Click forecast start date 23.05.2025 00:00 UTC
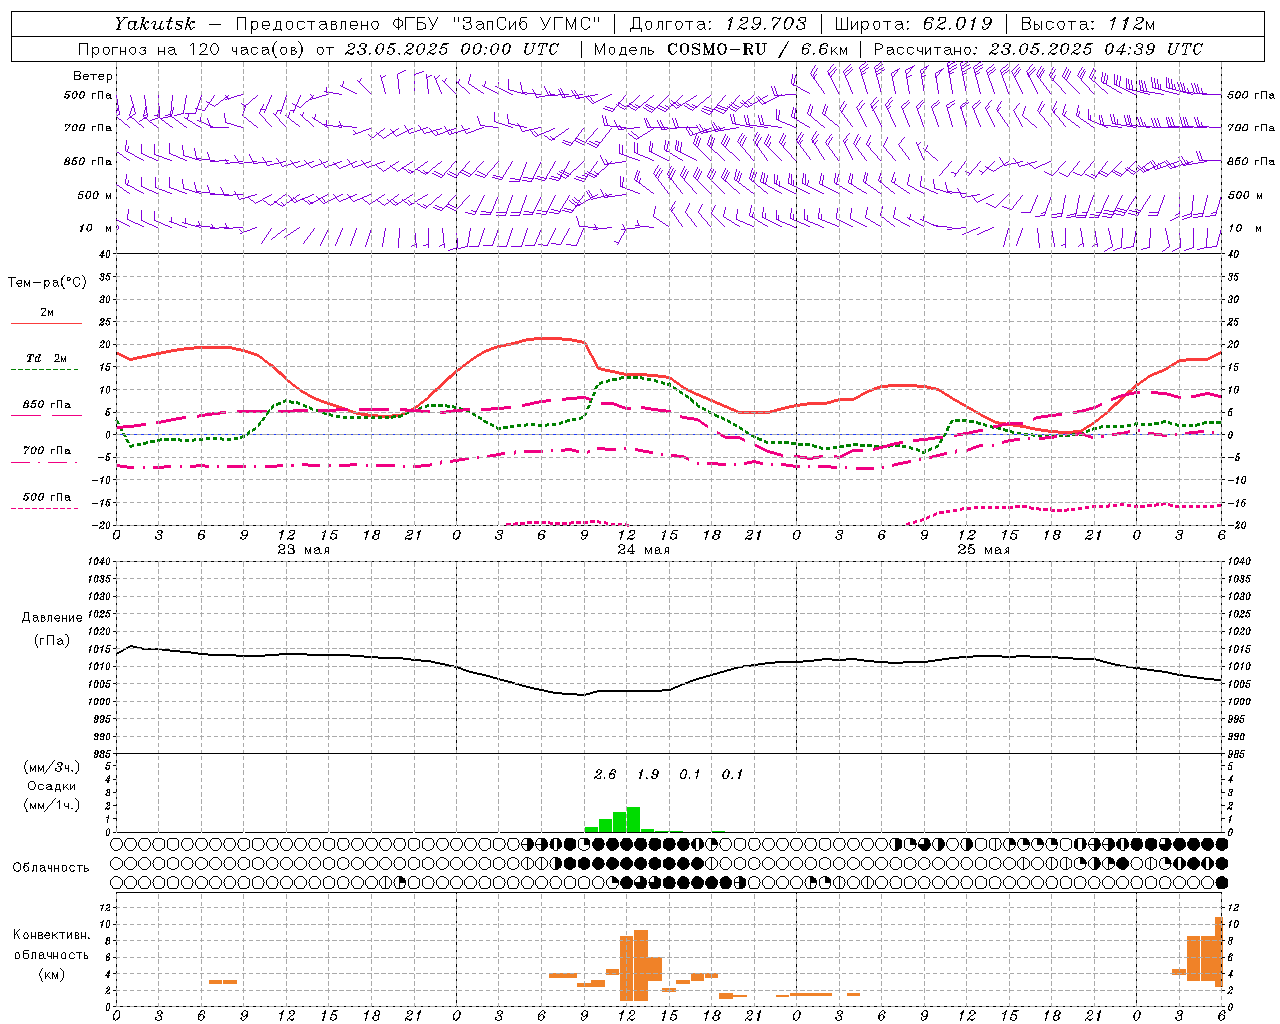 click(x=453, y=49)
